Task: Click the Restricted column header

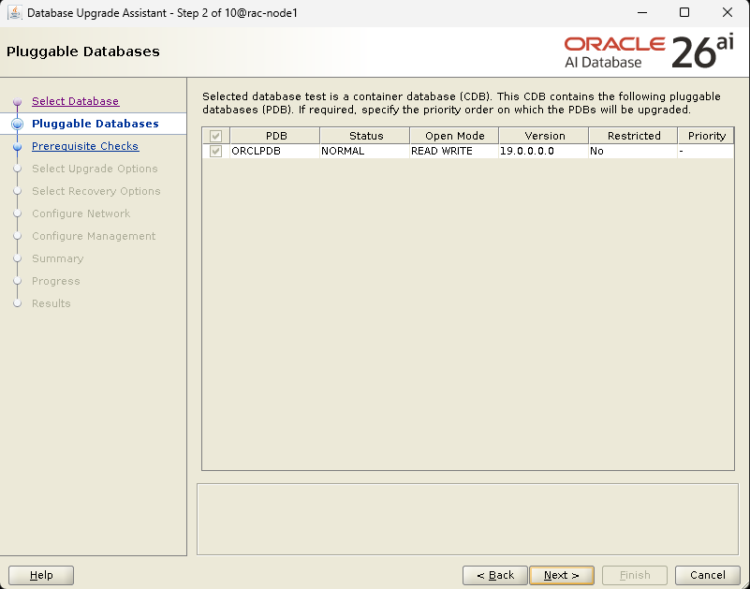Action: 633,136
